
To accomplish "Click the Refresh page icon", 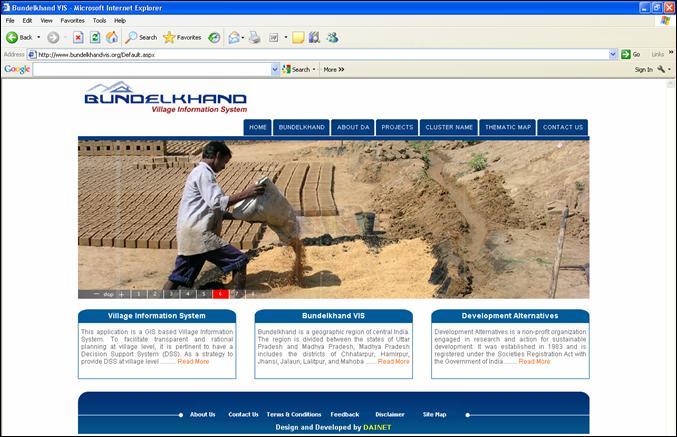I will (x=95, y=38).
